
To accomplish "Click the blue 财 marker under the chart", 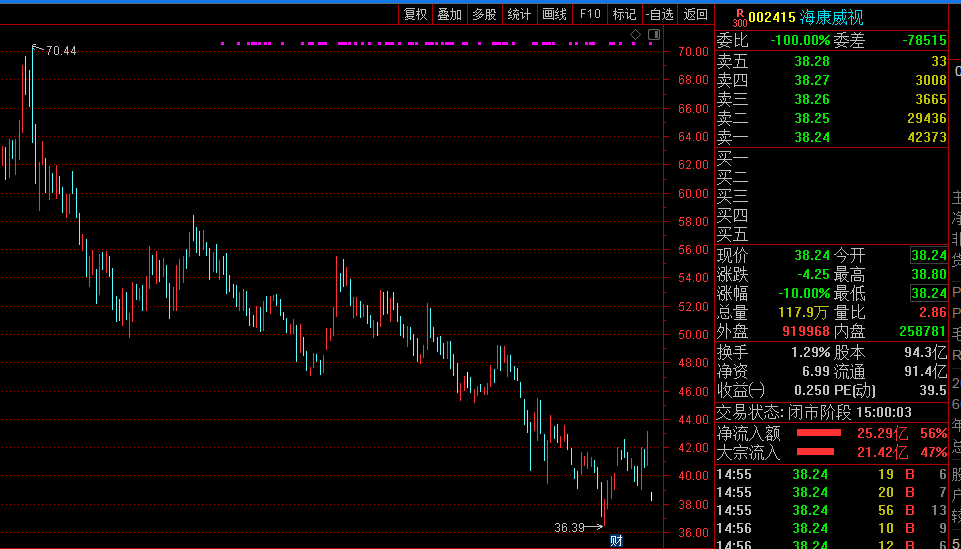I will pyautogui.click(x=616, y=541).
